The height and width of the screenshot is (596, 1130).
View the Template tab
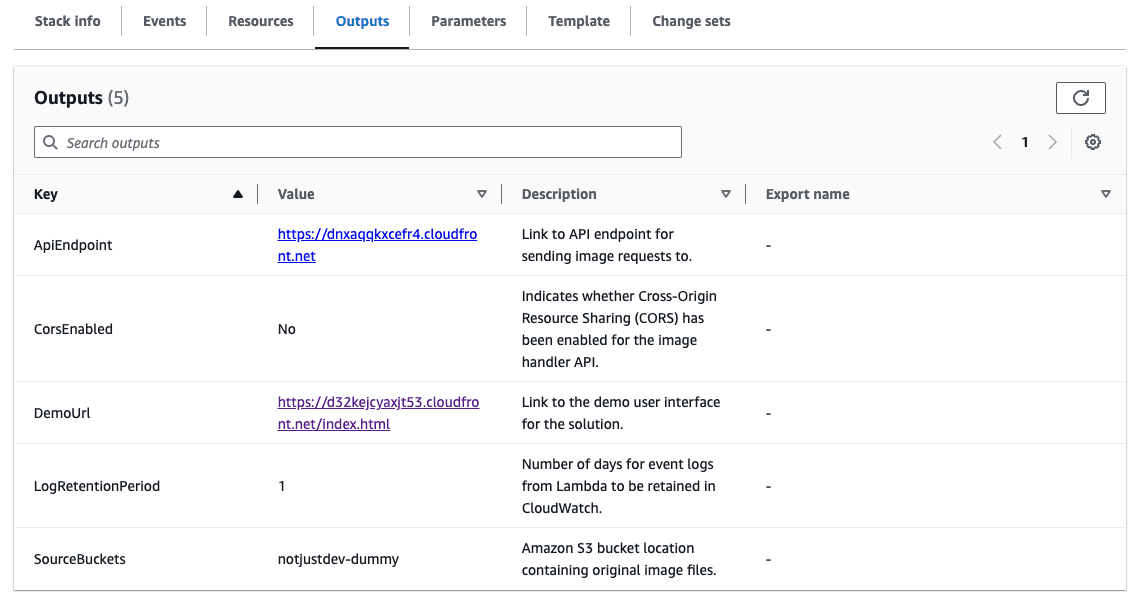[x=578, y=21]
